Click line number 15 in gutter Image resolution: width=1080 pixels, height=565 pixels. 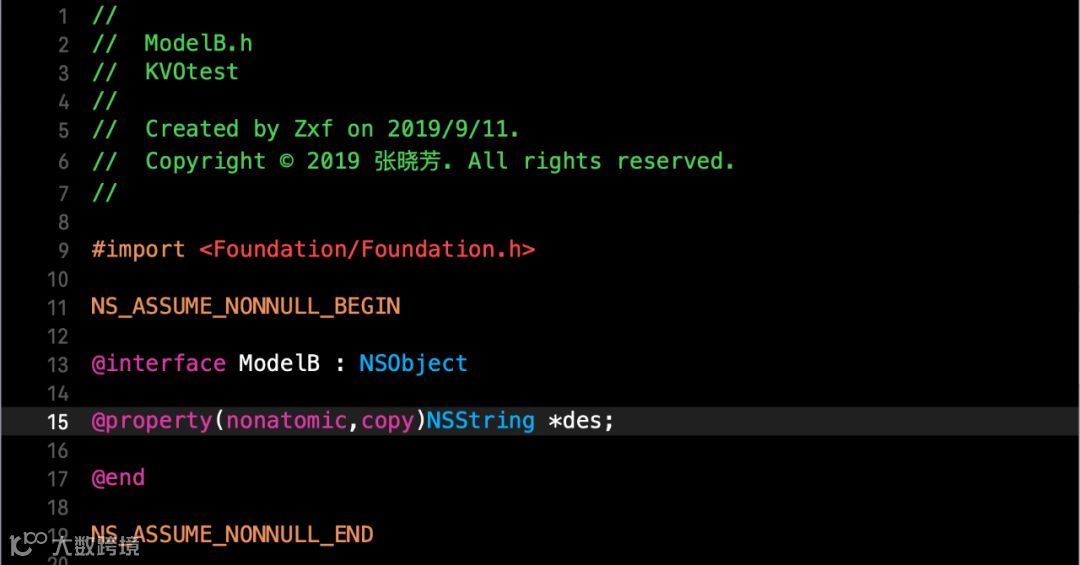tap(58, 422)
